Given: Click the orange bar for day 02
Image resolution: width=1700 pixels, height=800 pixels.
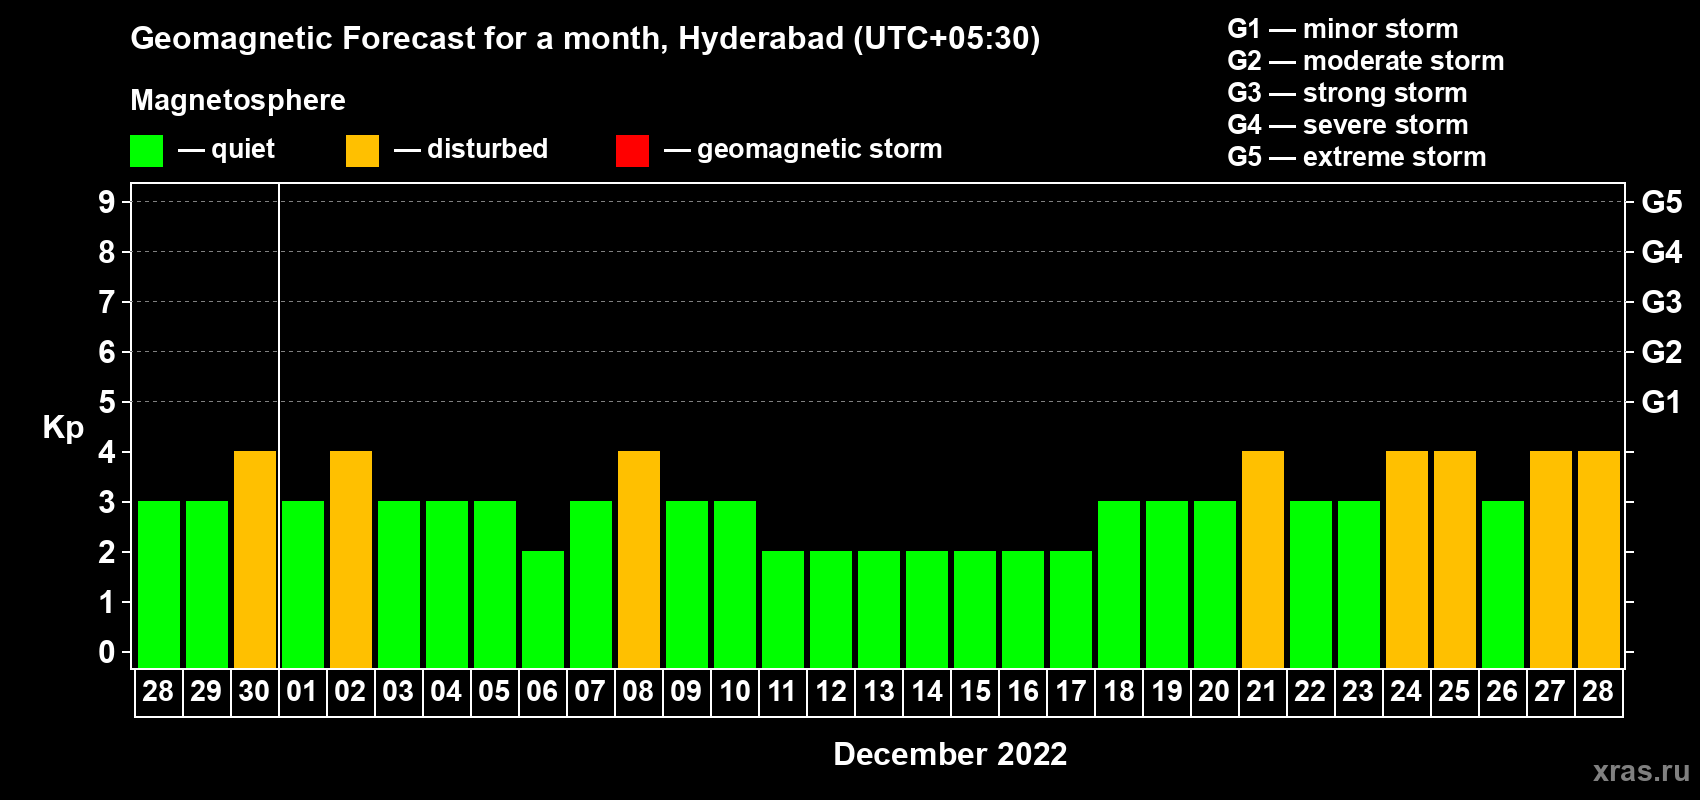Looking at the screenshot, I should click(x=351, y=559).
